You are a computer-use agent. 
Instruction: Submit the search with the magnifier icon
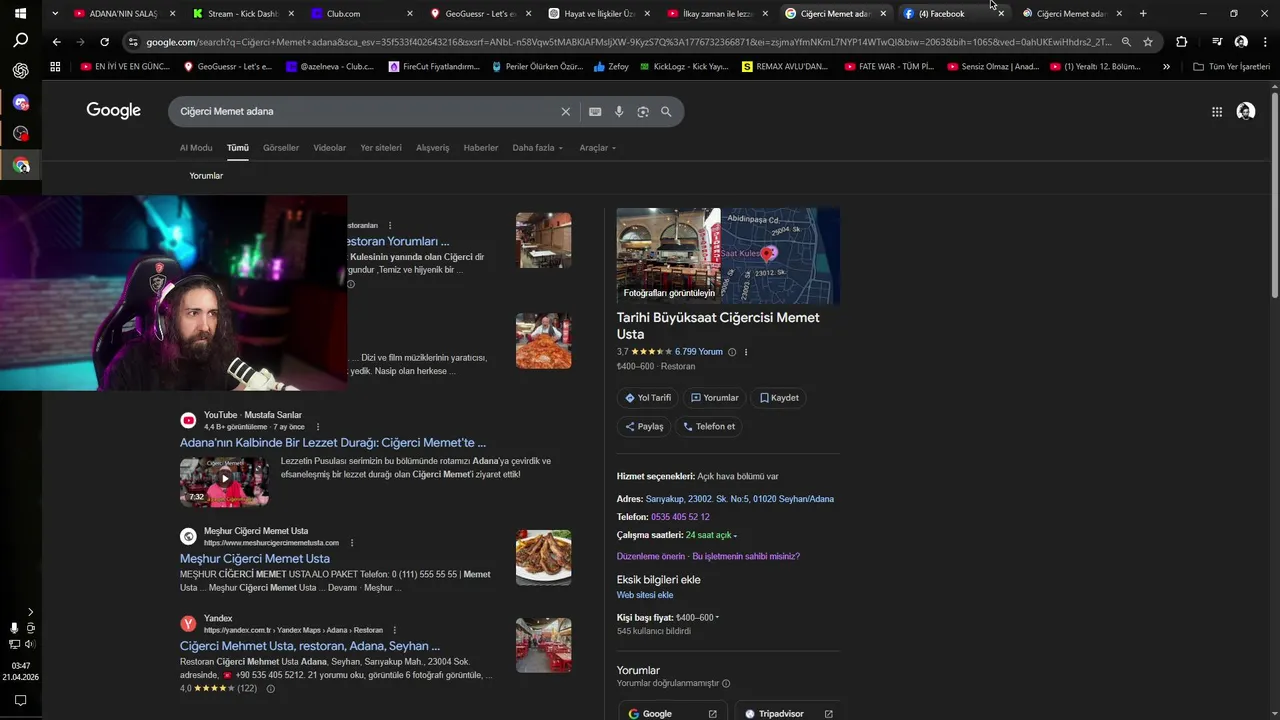pos(666,112)
